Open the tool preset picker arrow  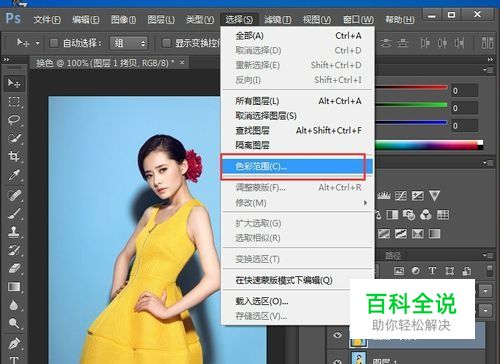37,43
